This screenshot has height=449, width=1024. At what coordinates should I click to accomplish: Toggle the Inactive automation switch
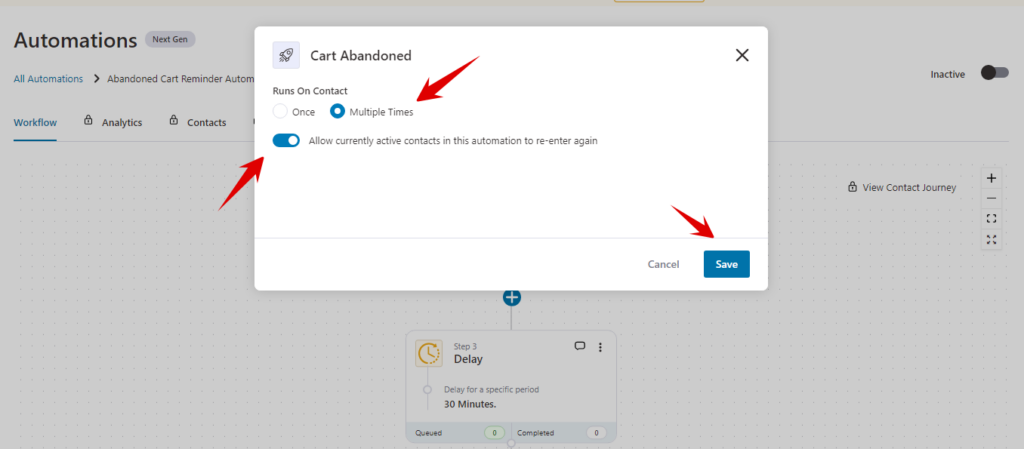[995, 73]
